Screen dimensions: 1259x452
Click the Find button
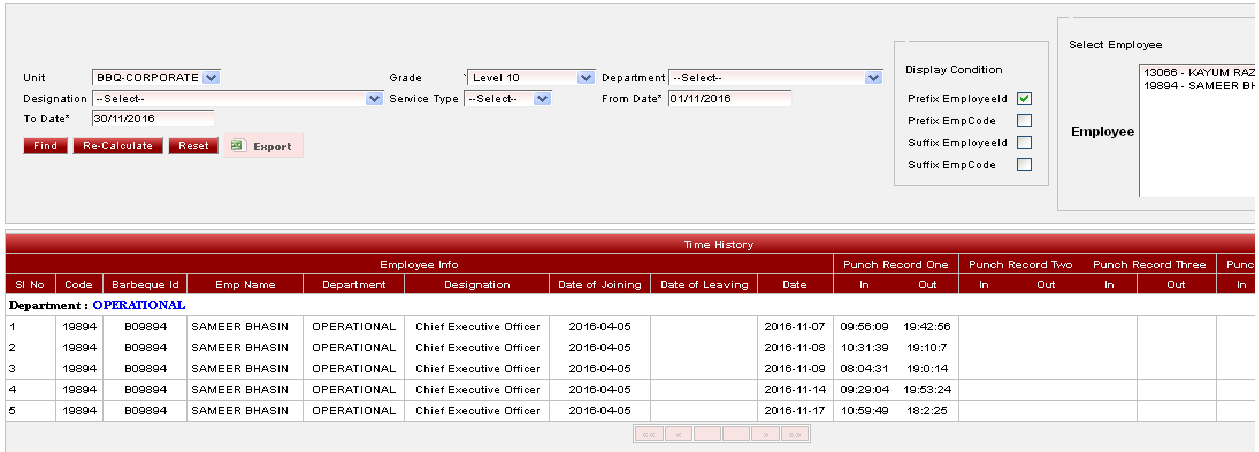point(45,146)
